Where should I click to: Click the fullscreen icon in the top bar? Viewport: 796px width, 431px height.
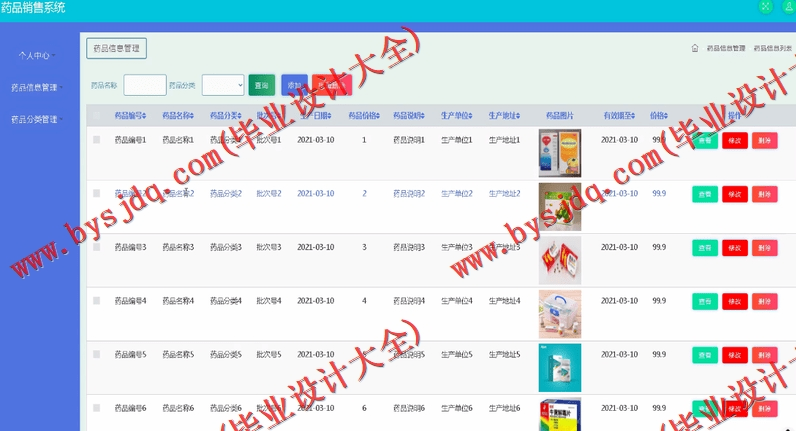coord(765,6)
